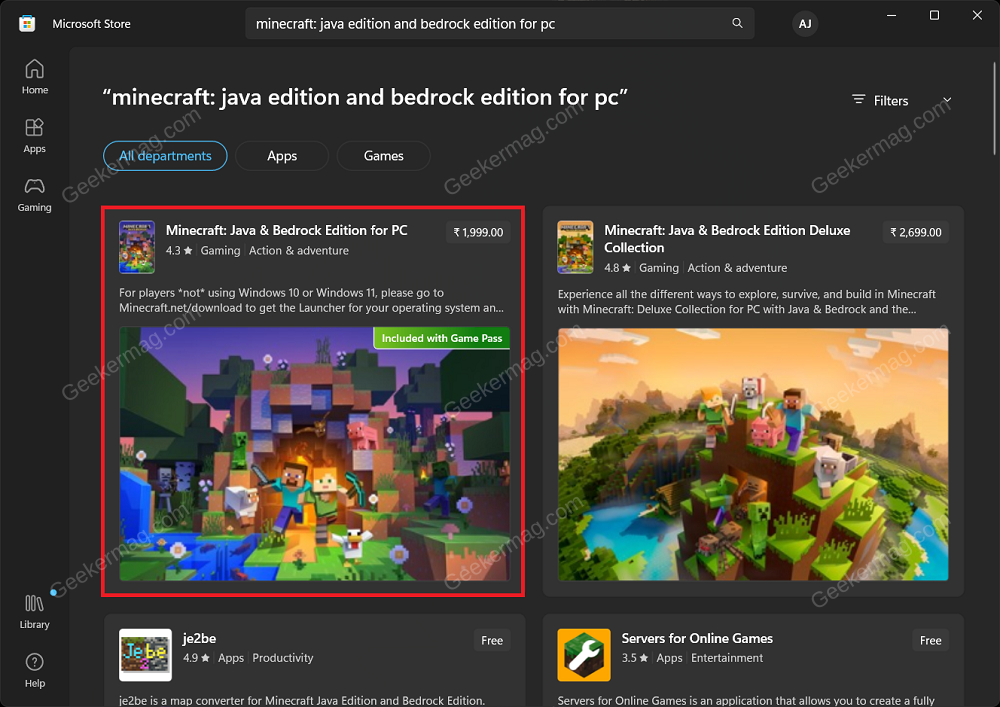Click the search magnifier icon

tap(737, 24)
